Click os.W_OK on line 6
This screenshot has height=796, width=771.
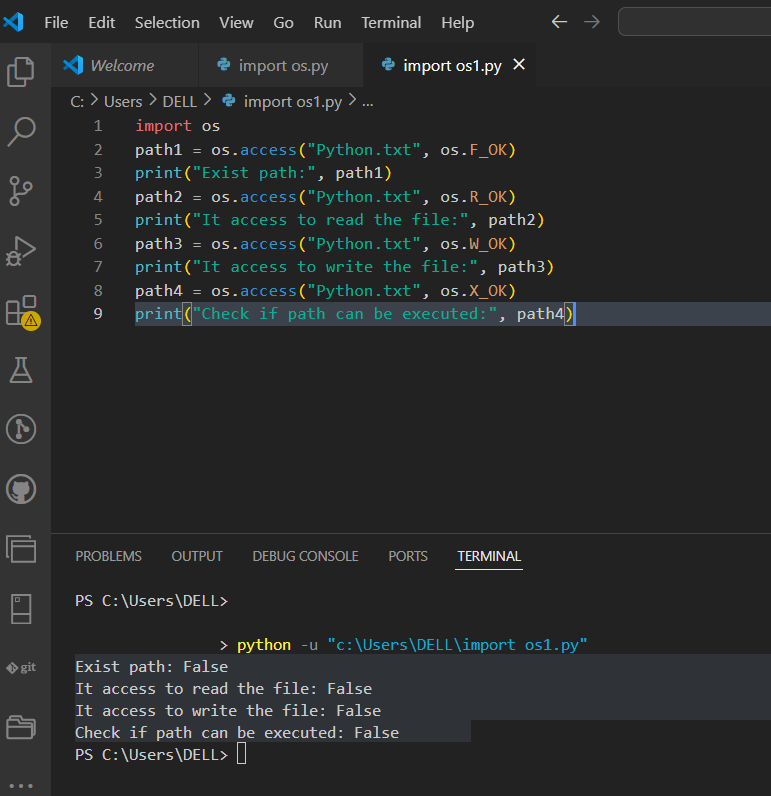tap(474, 244)
